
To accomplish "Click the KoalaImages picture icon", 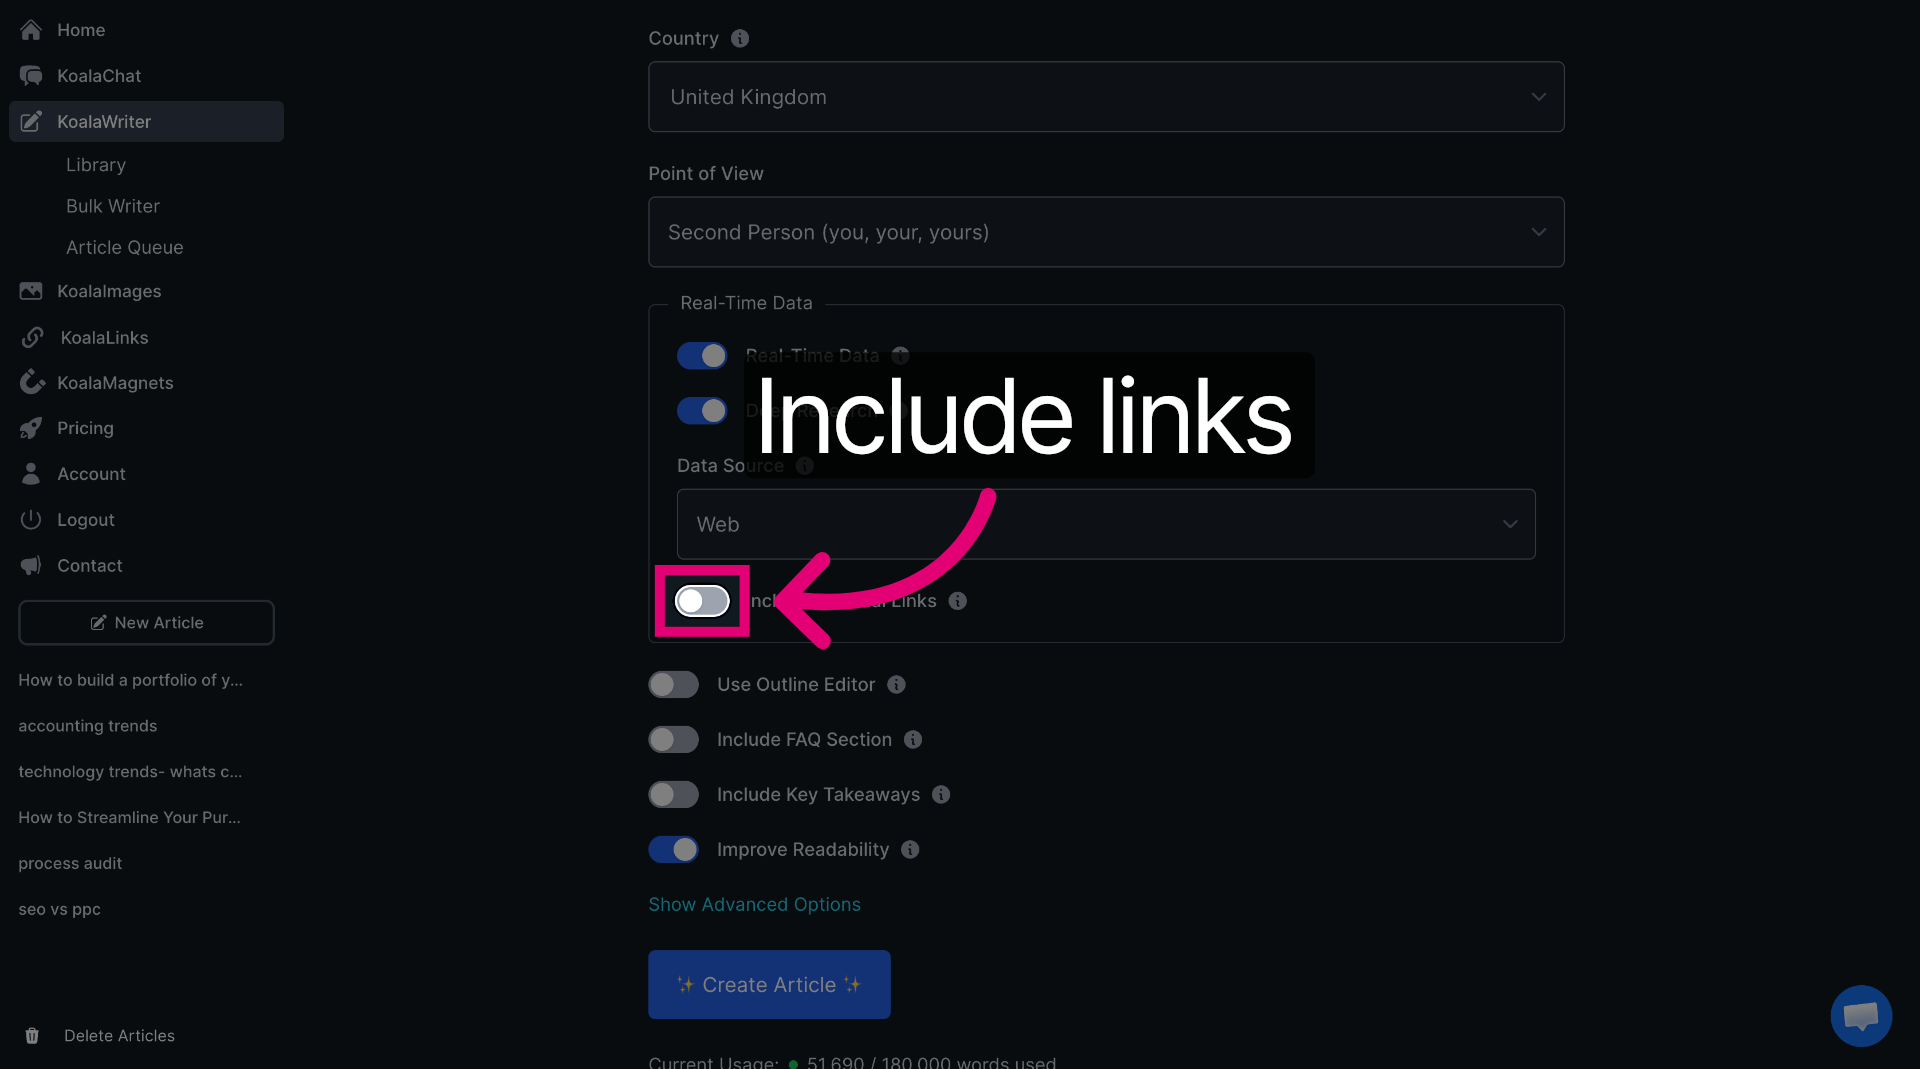I will pyautogui.click(x=31, y=291).
